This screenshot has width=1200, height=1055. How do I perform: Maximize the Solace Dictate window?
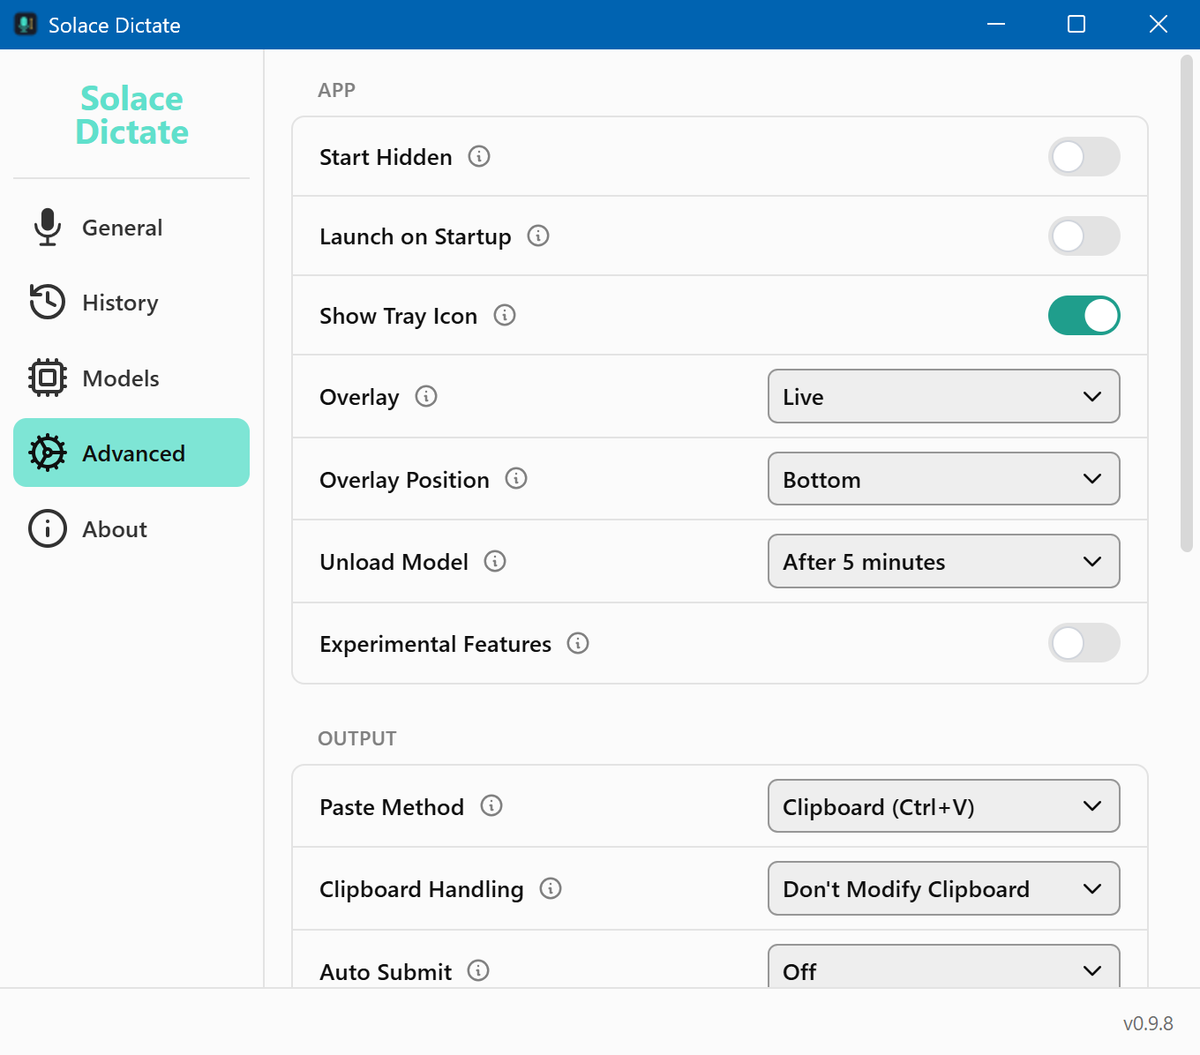[x=1076, y=24]
